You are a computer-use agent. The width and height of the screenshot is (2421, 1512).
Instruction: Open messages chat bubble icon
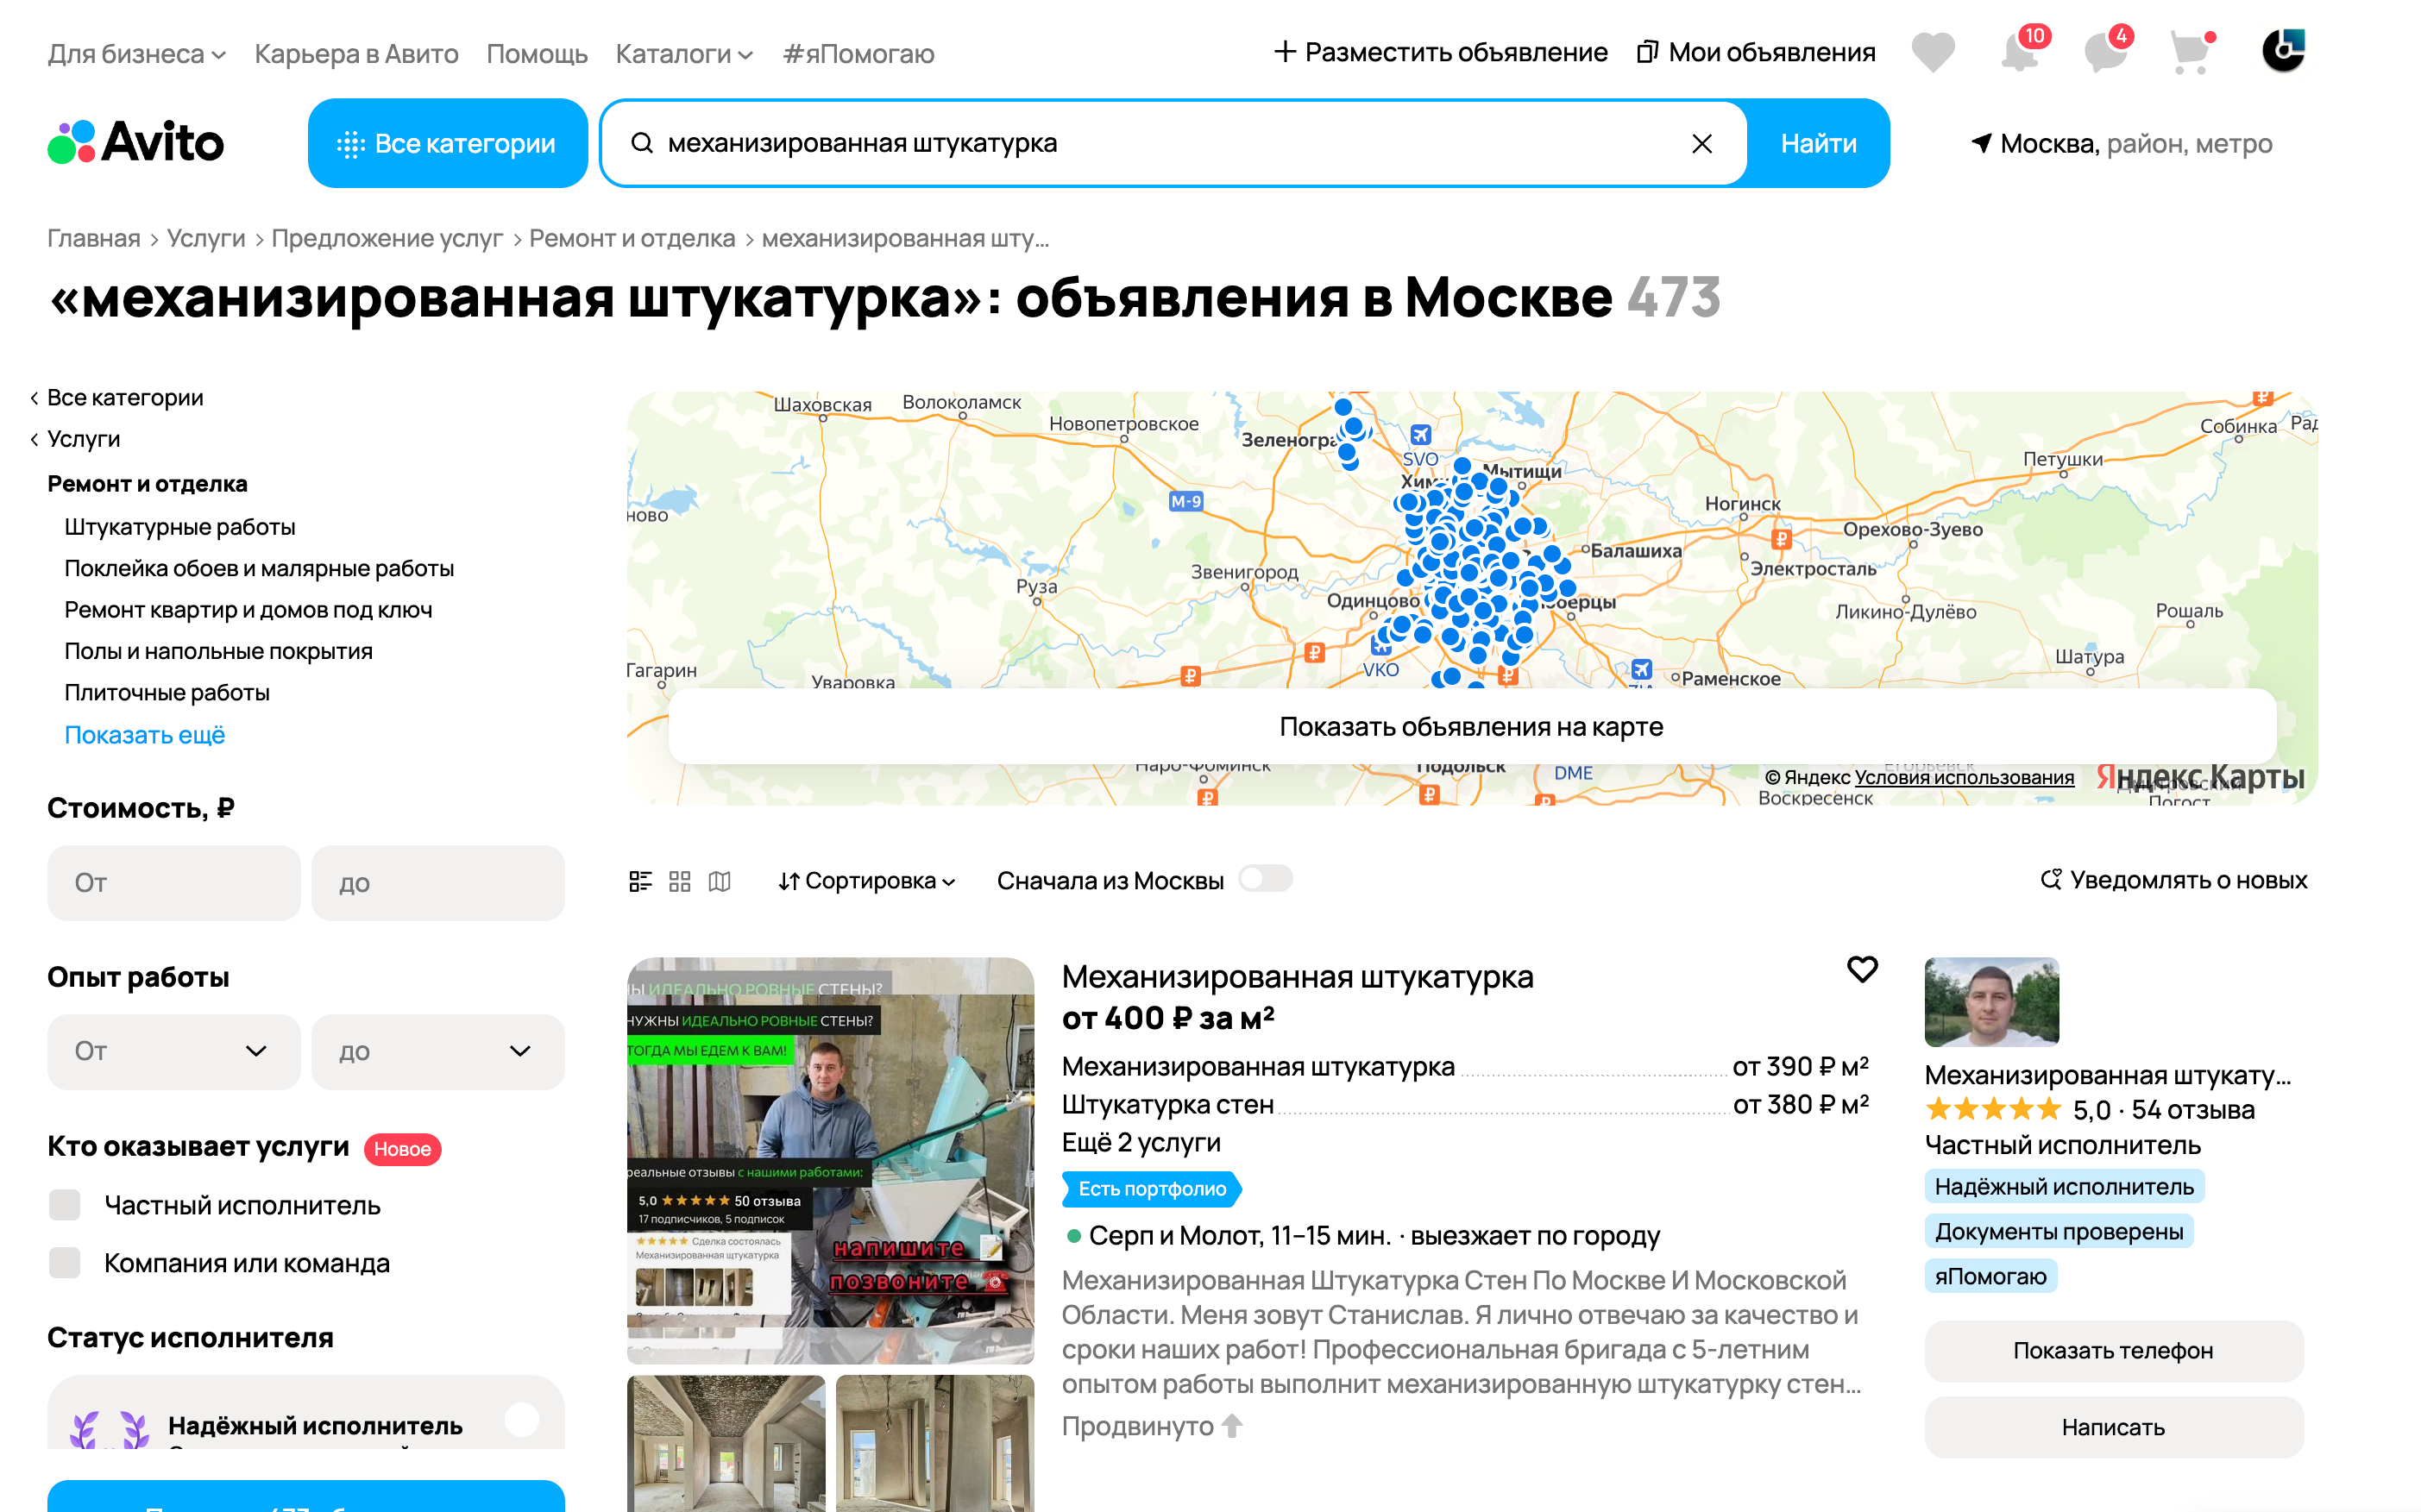click(x=2105, y=52)
